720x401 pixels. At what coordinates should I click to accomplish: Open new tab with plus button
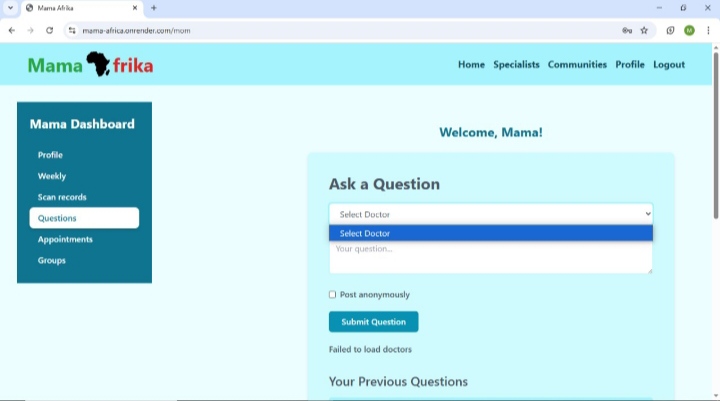[154, 8]
